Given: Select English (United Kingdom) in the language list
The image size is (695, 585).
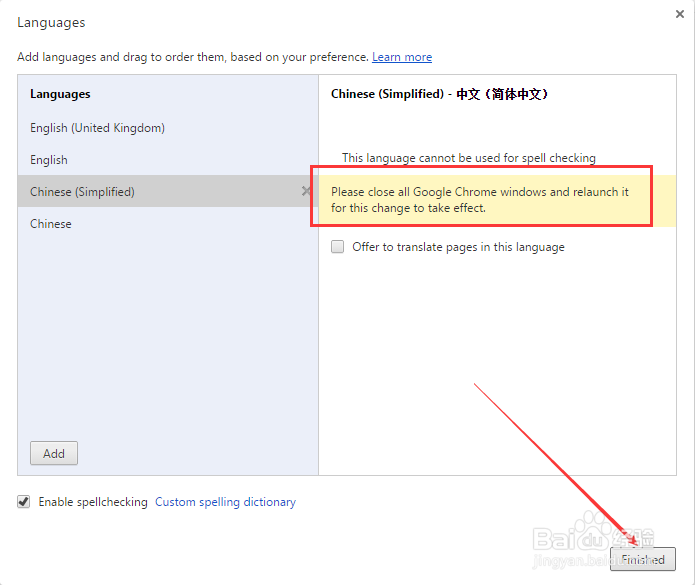Looking at the screenshot, I should (168, 128).
